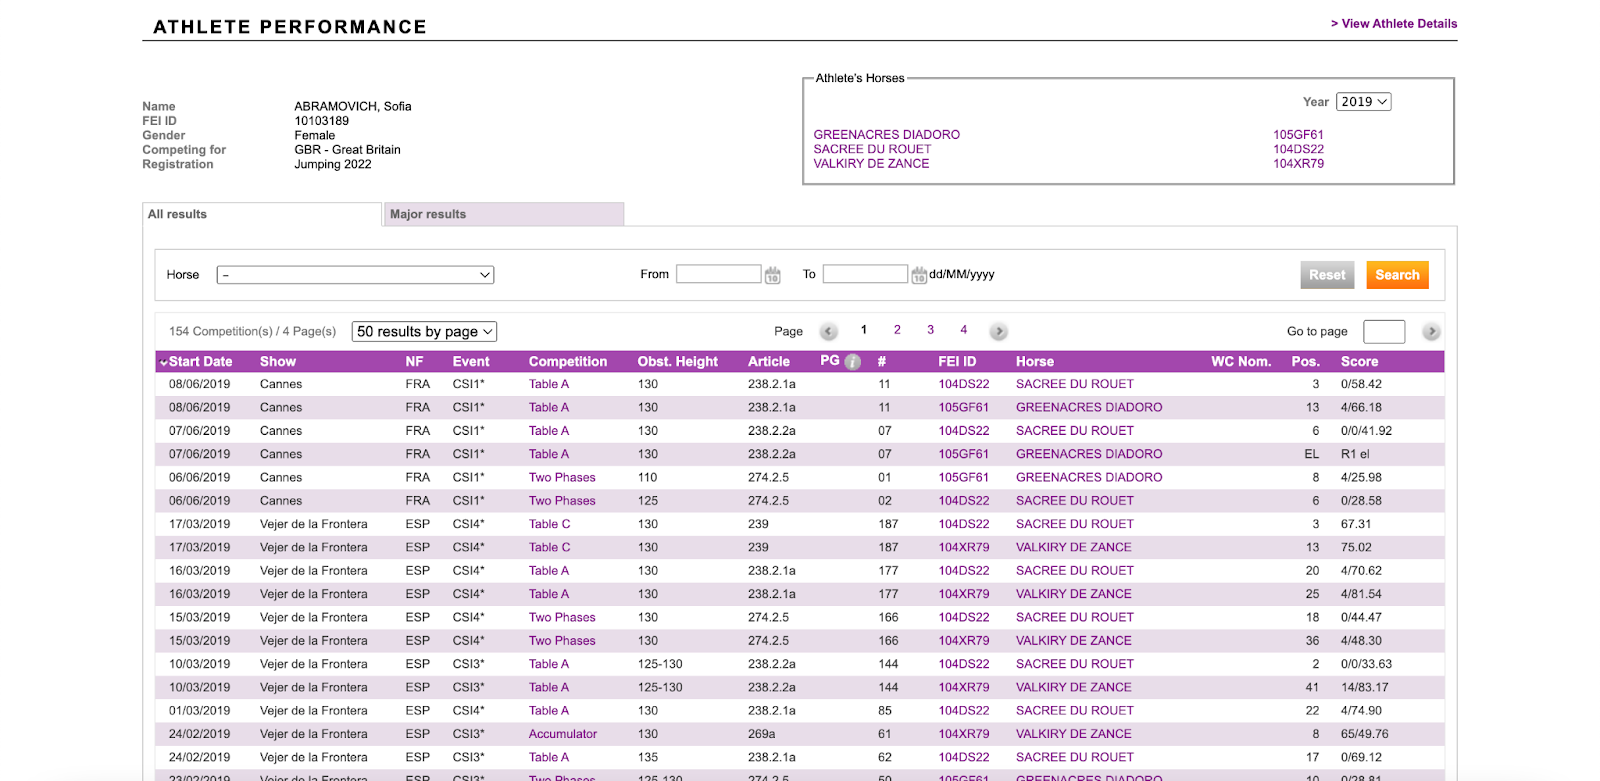Open Two Phases competition in 06/06/2019 GREENACRES row

pos(562,478)
